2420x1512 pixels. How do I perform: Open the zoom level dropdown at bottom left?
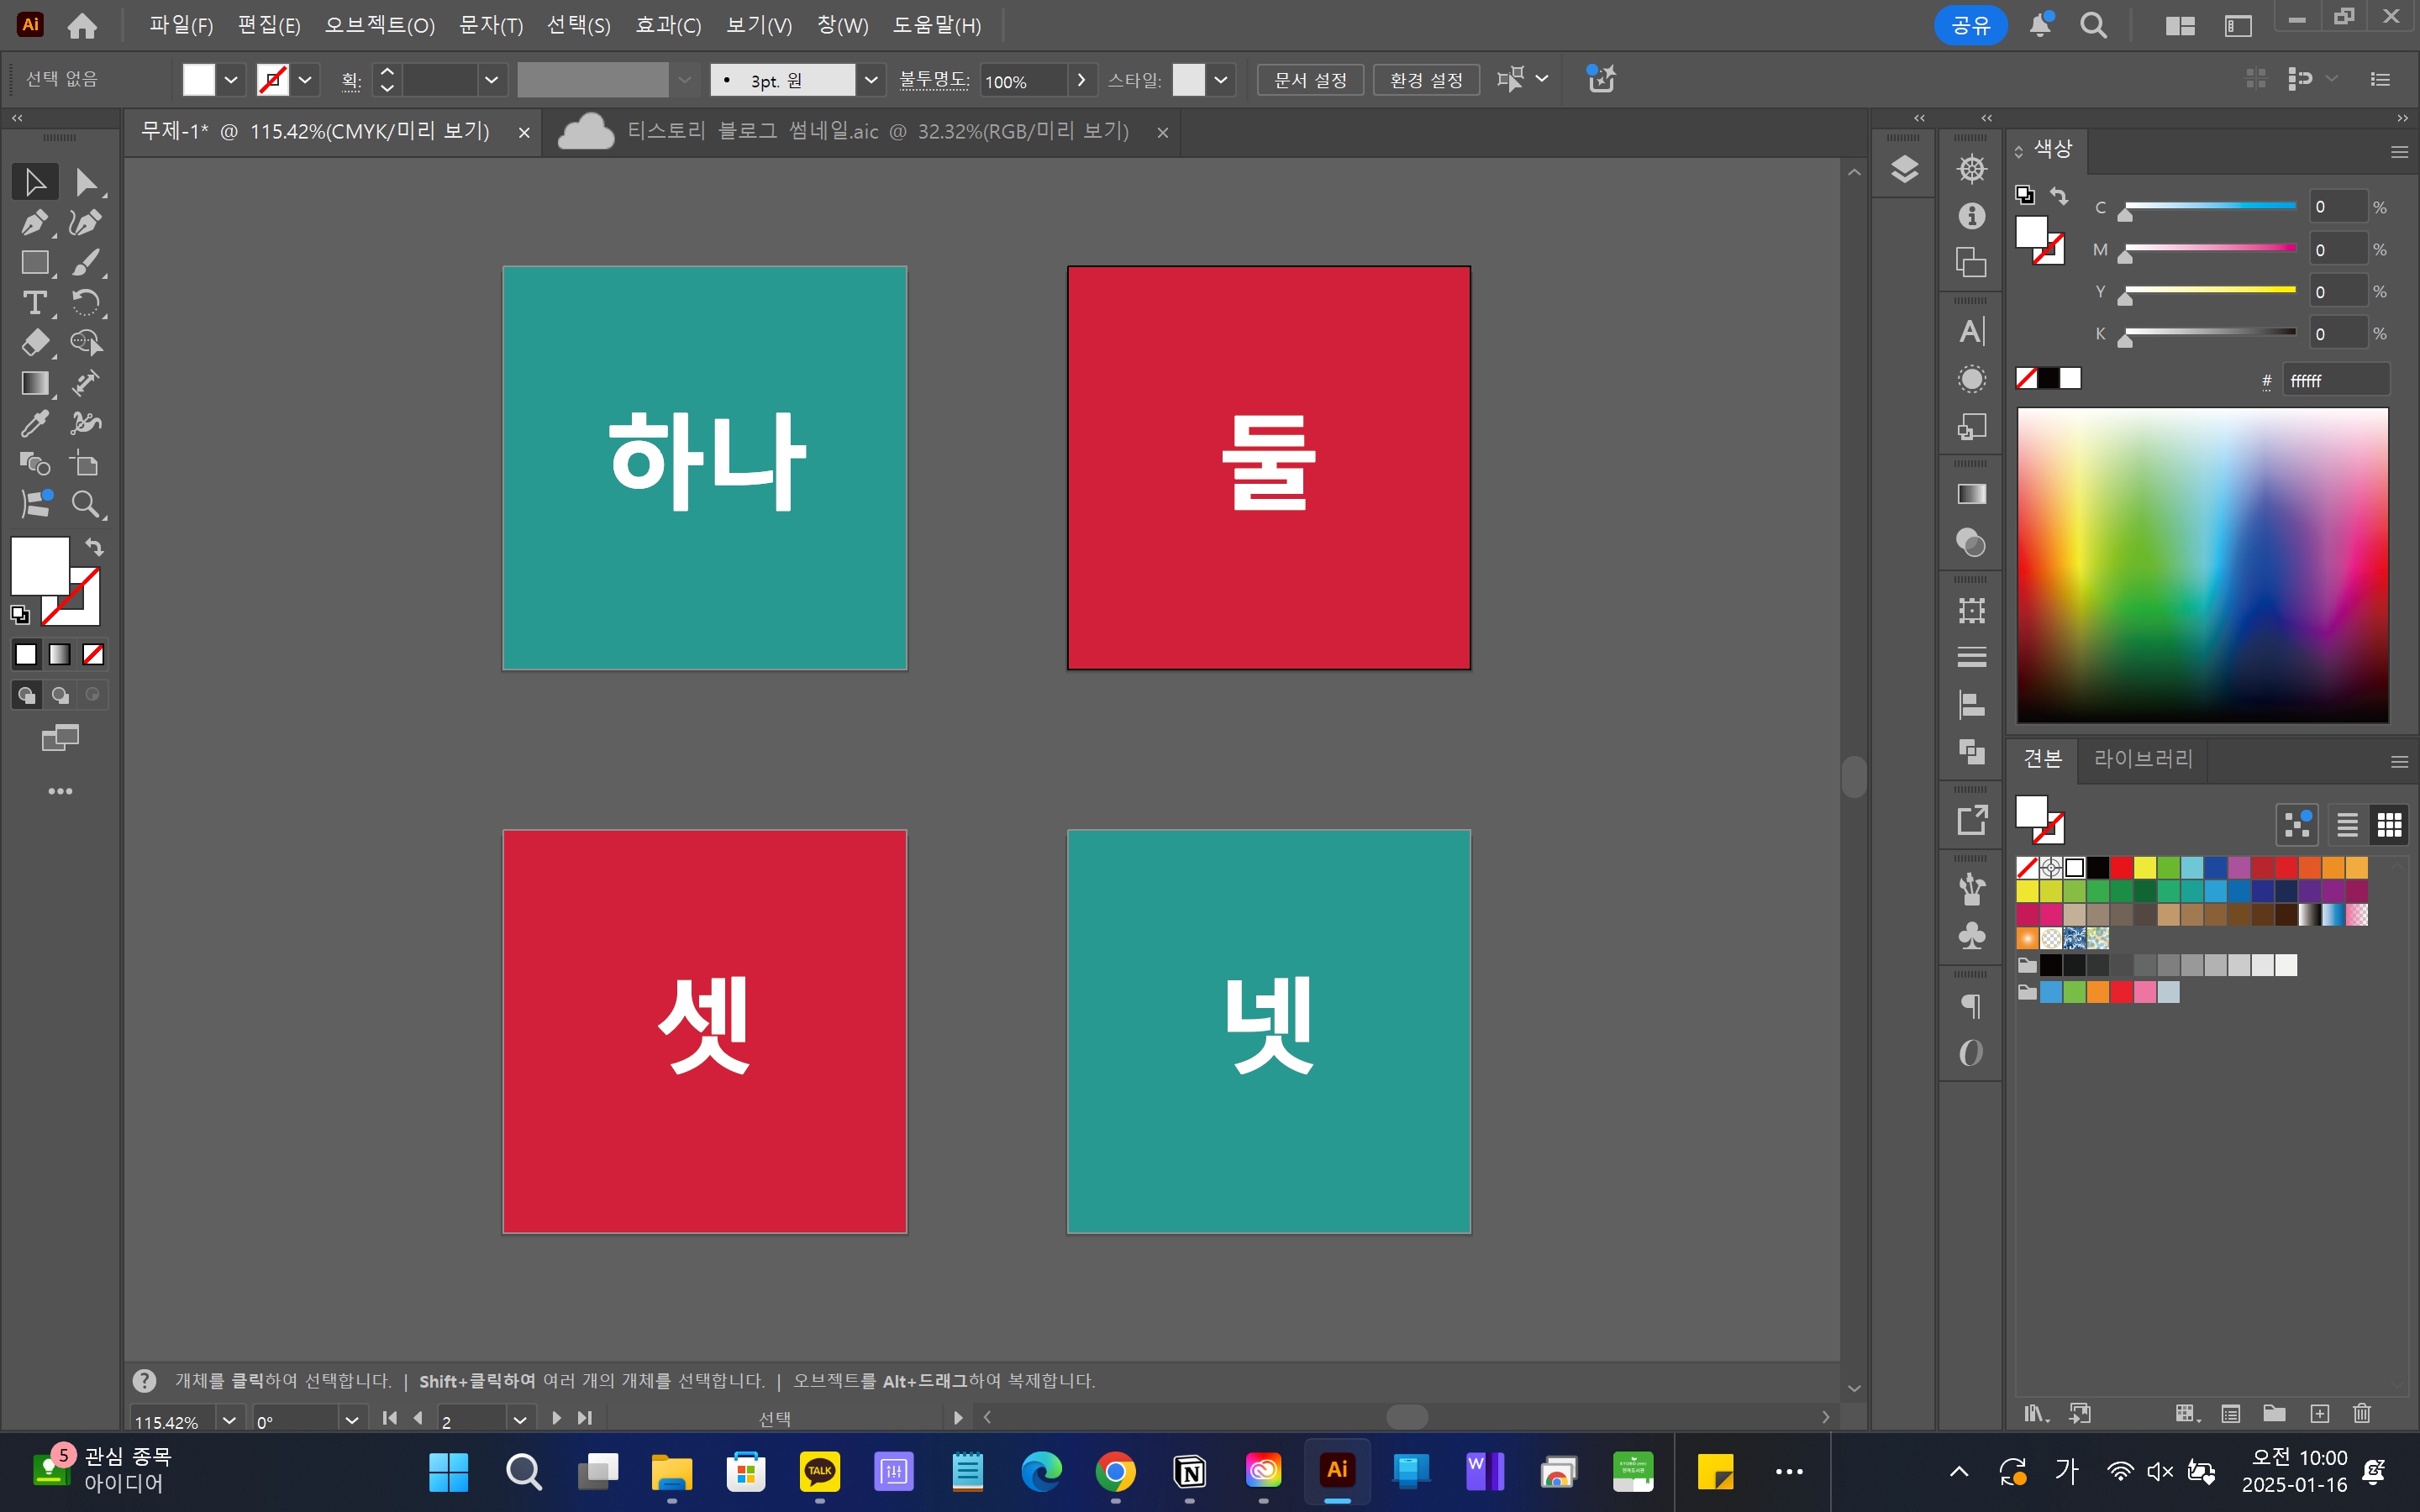(229, 1419)
